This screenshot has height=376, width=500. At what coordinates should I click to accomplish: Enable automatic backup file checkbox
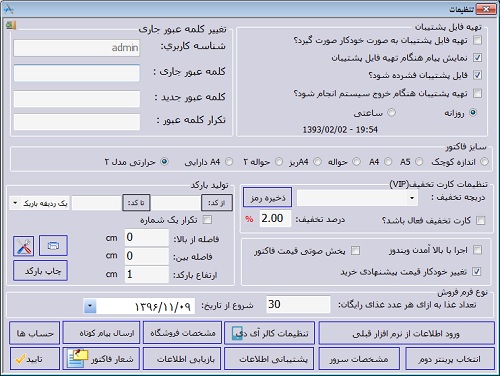pos(477,40)
